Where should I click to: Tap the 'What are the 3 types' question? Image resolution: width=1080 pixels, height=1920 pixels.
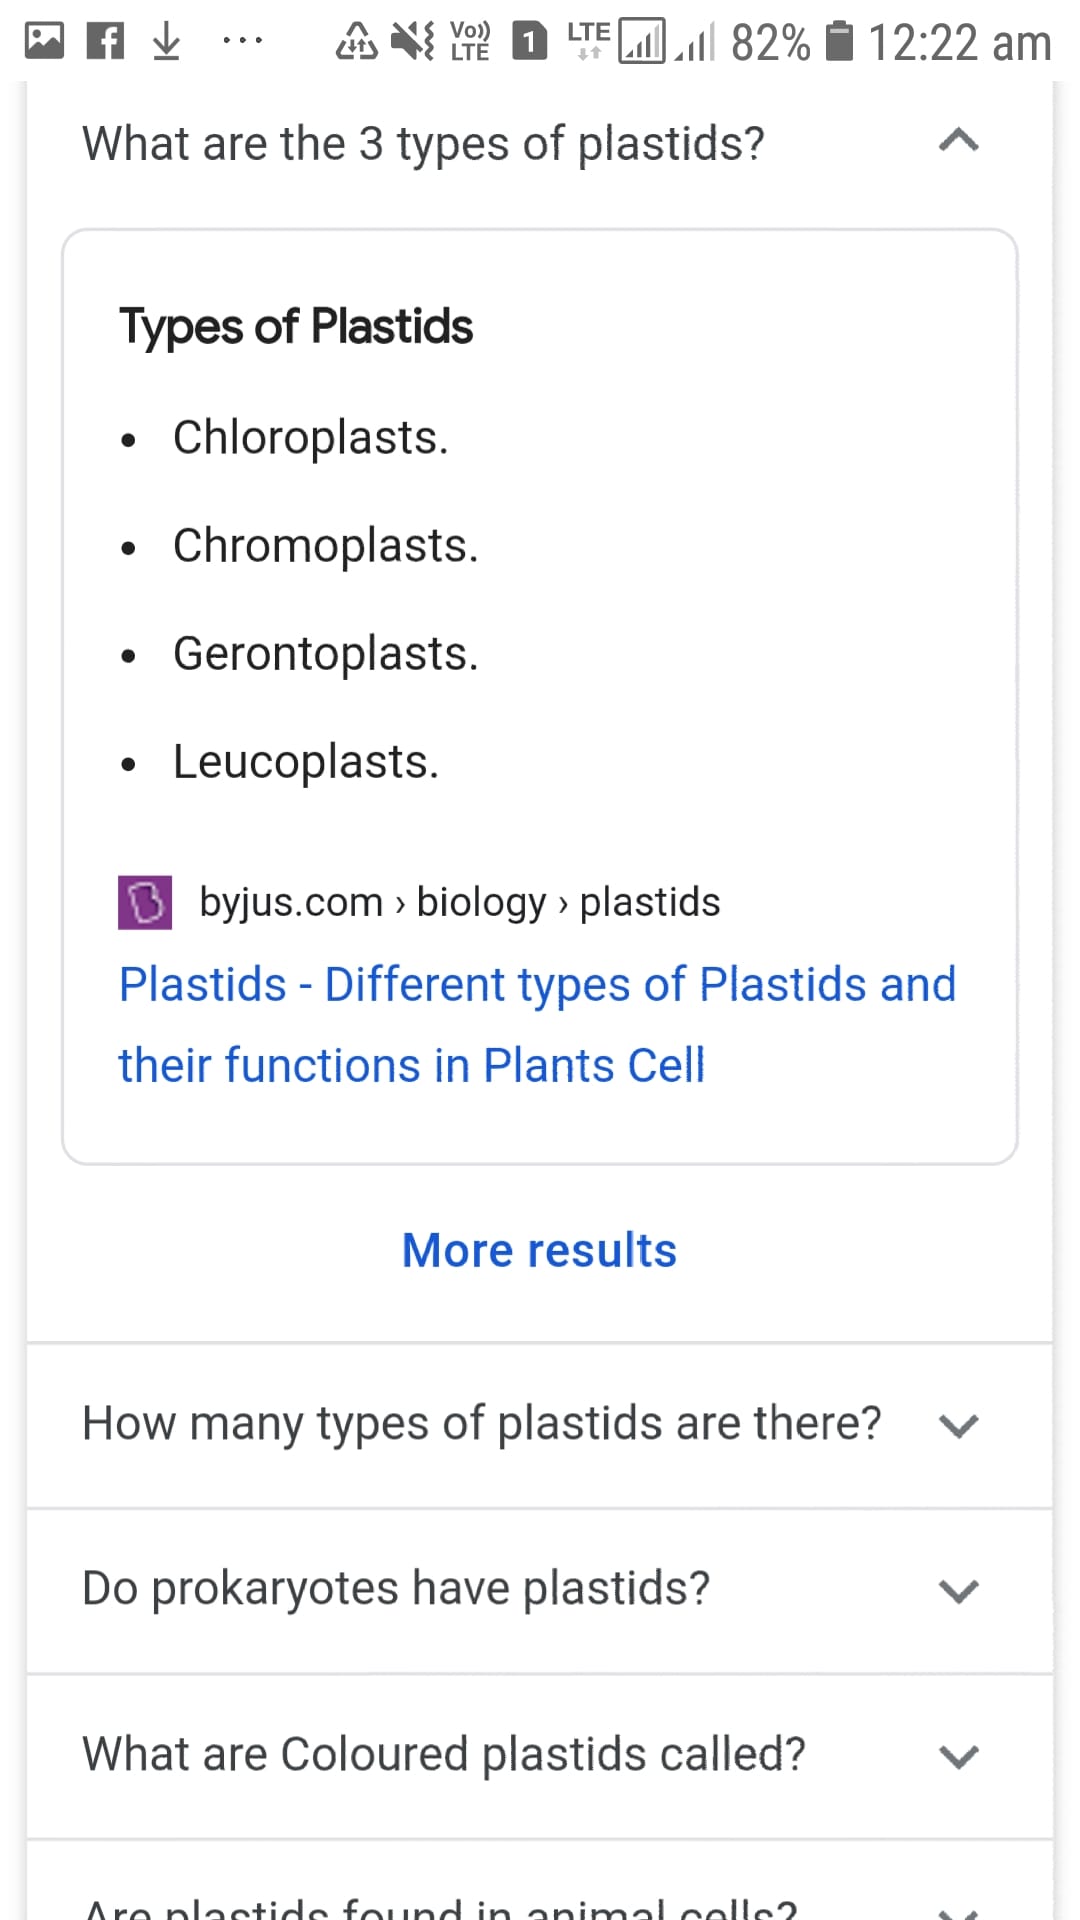point(423,143)
